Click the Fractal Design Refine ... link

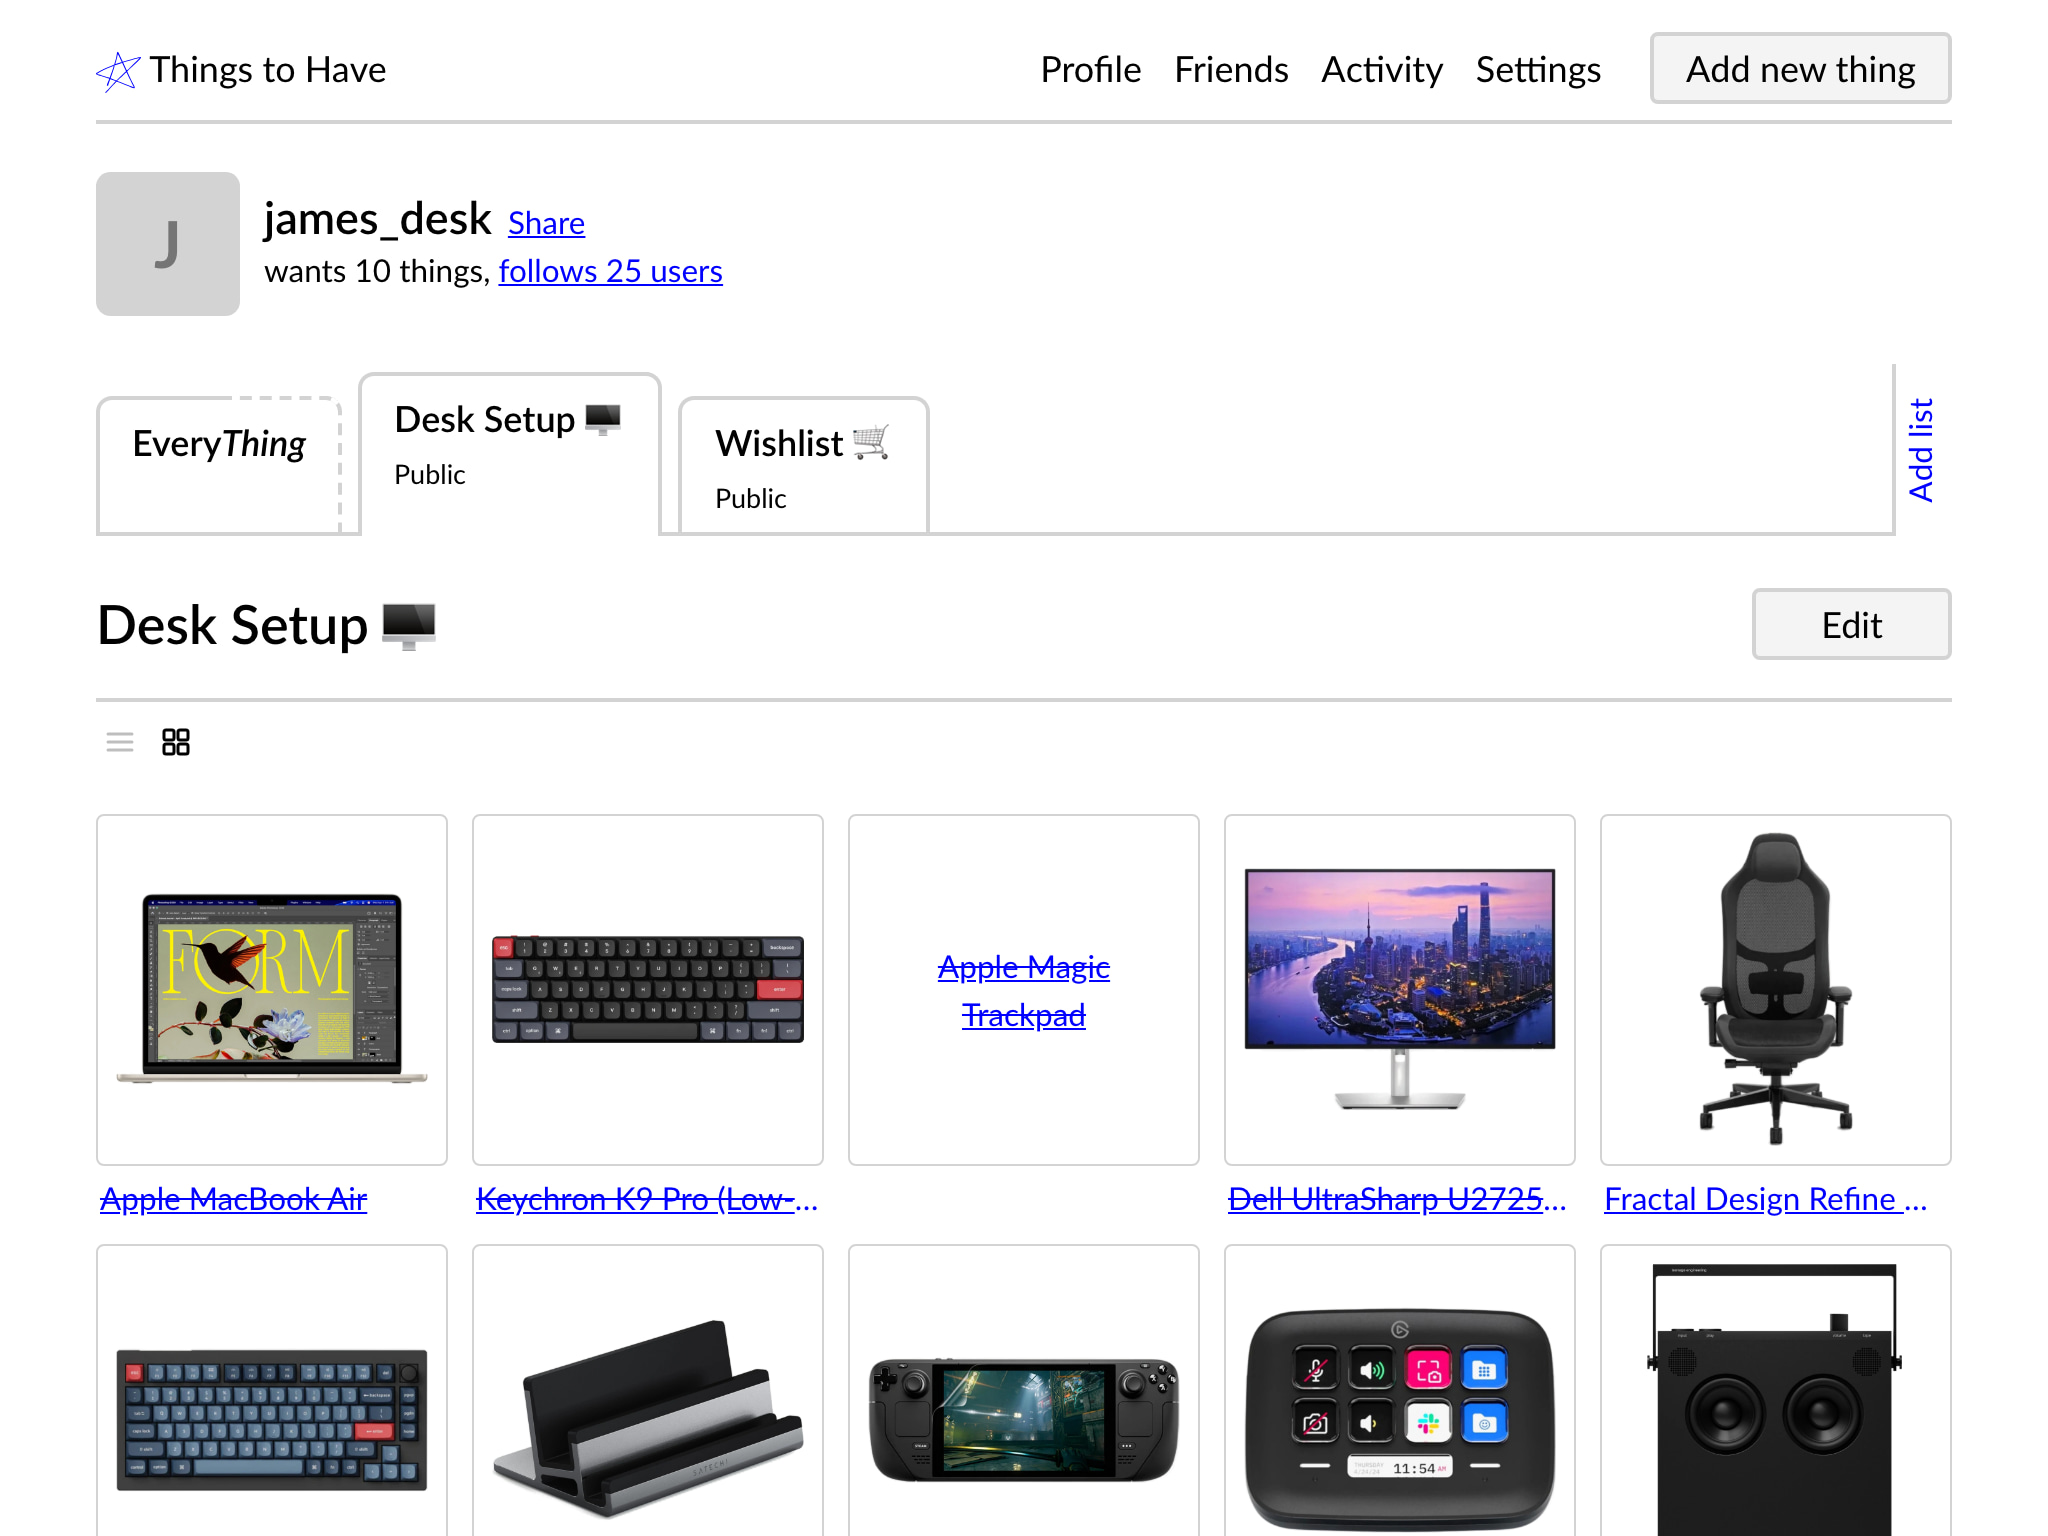pyautogui.click(x=1766, y=1199)
